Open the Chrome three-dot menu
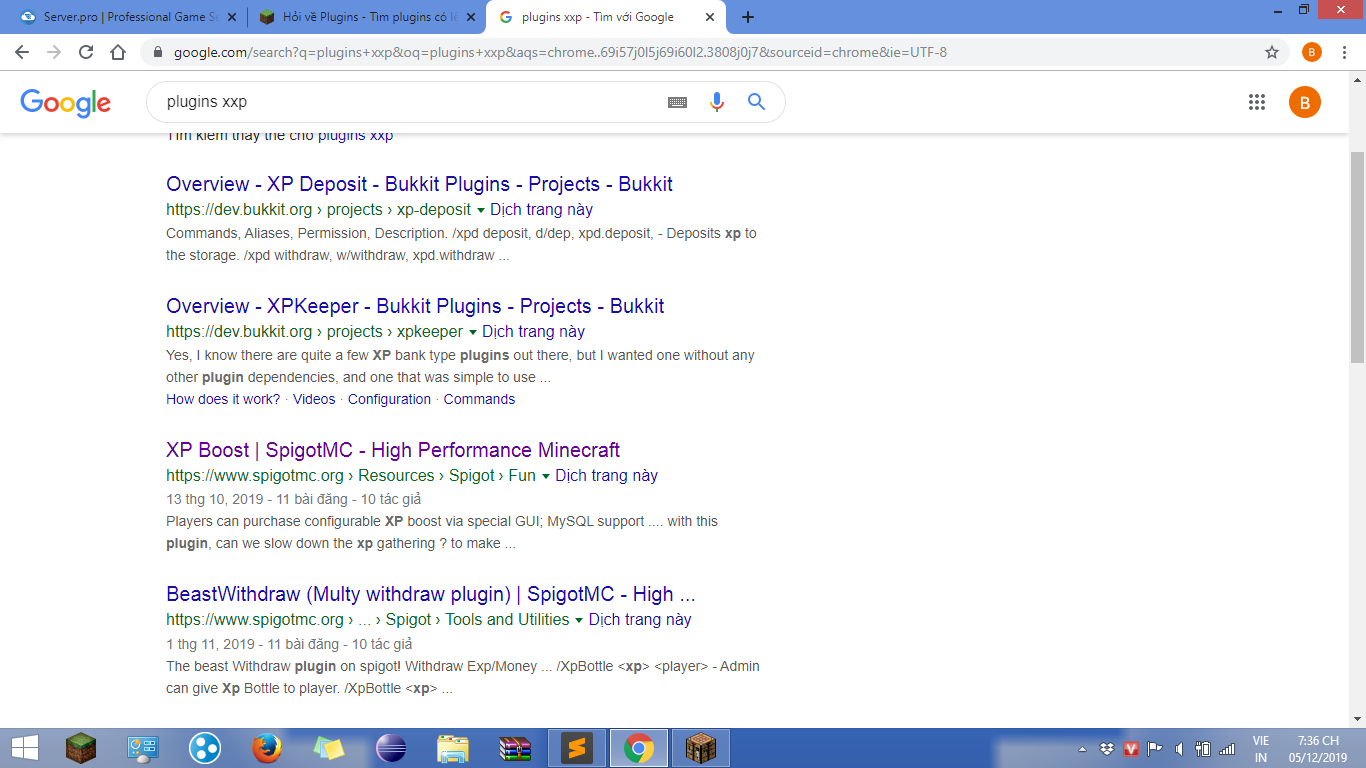This screenshot has height=768, width=1366. tap(1343, 52)
